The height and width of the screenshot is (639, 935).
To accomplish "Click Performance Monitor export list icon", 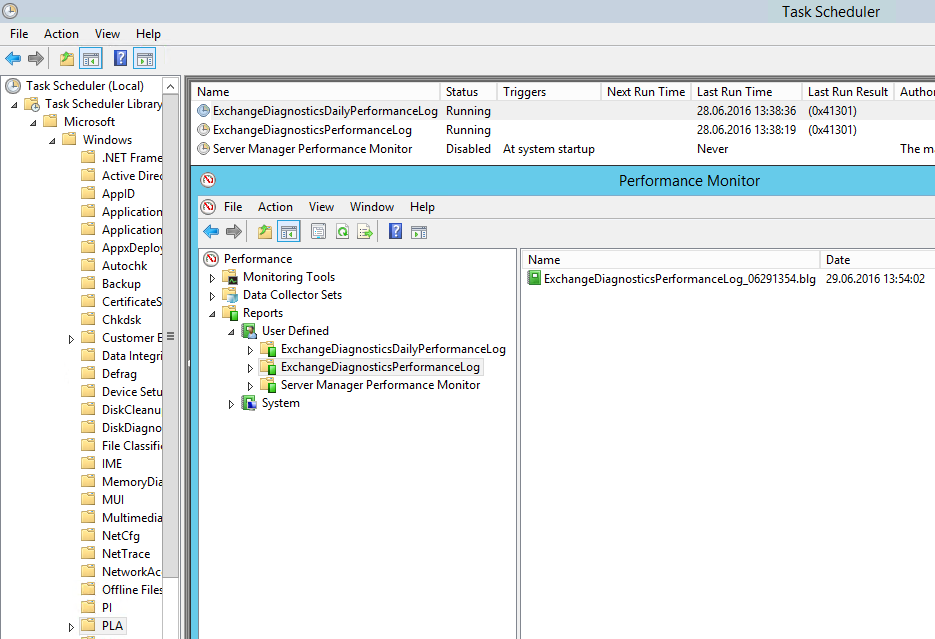I will [364, 231].
